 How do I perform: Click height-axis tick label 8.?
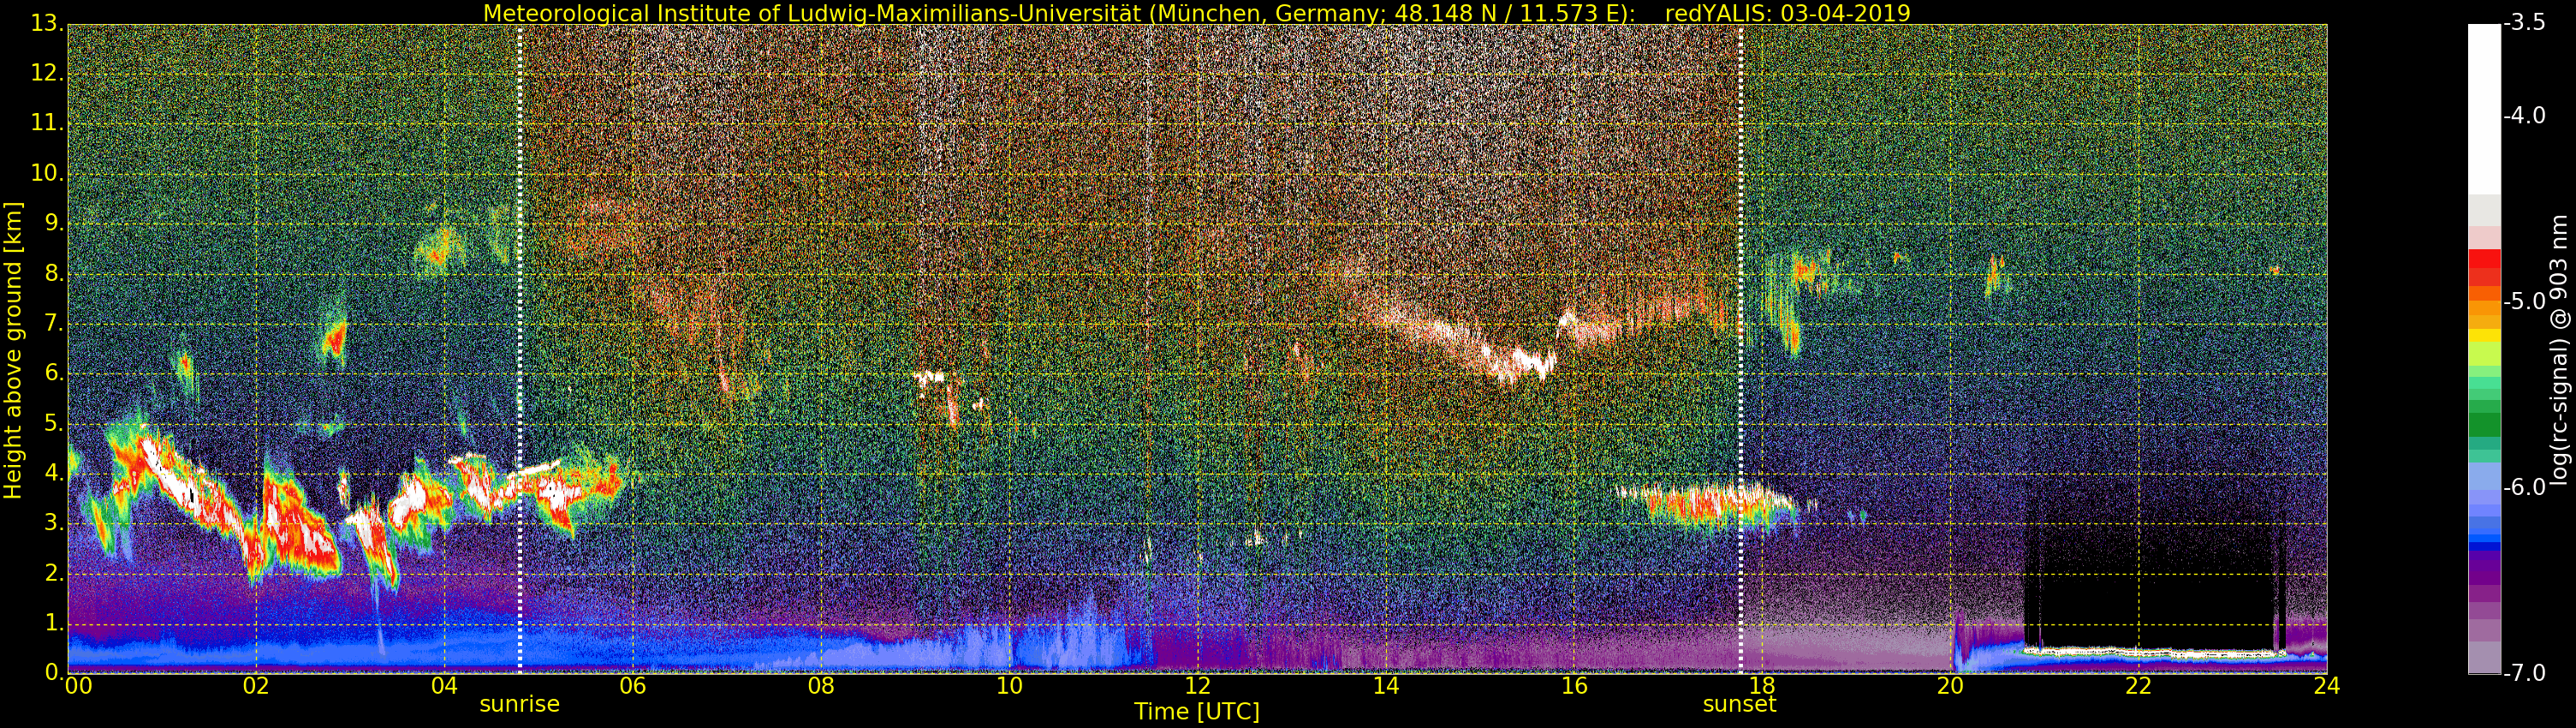[x=52, y=272]
